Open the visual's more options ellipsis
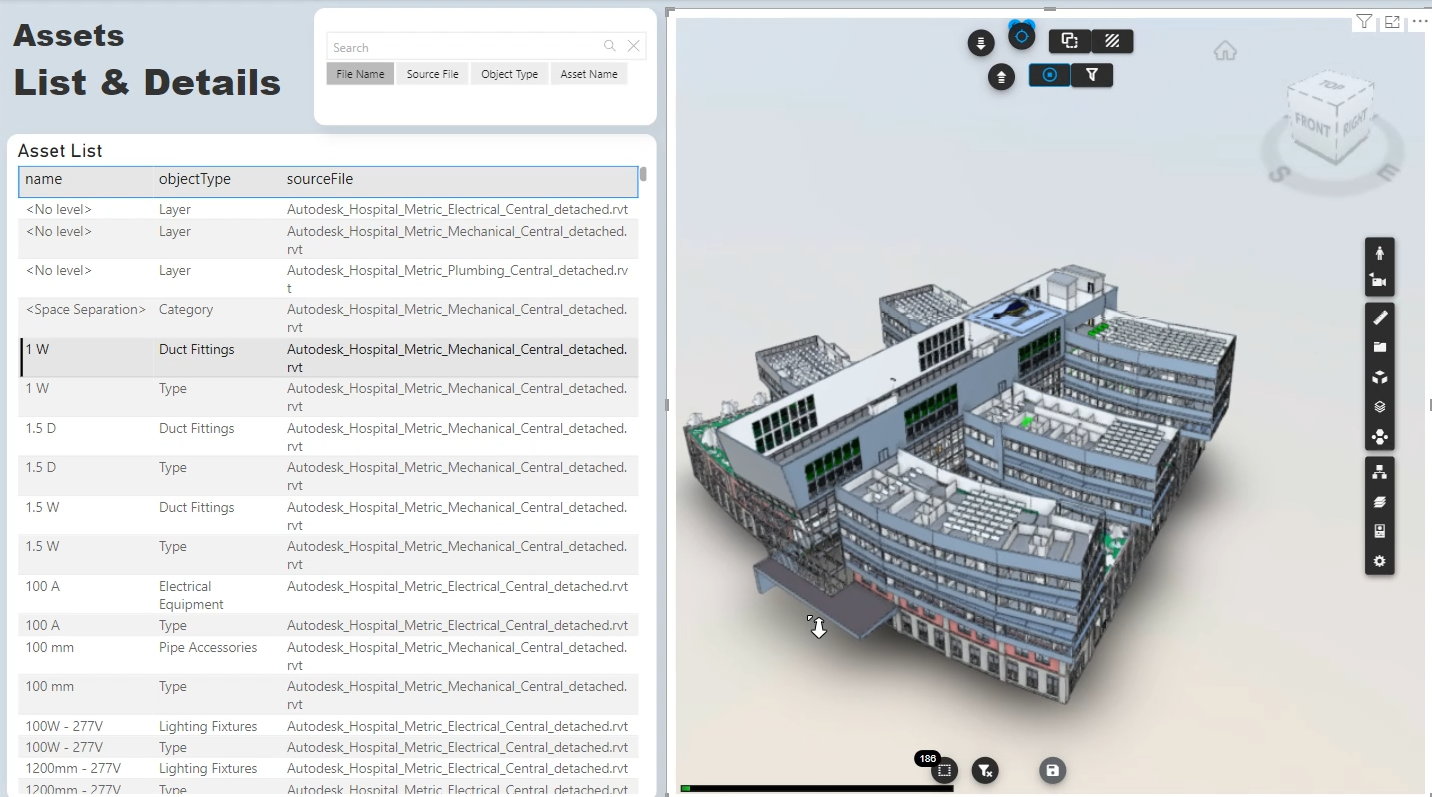This screenshot has width=1432, height=797. click(x=1419, y=21)
